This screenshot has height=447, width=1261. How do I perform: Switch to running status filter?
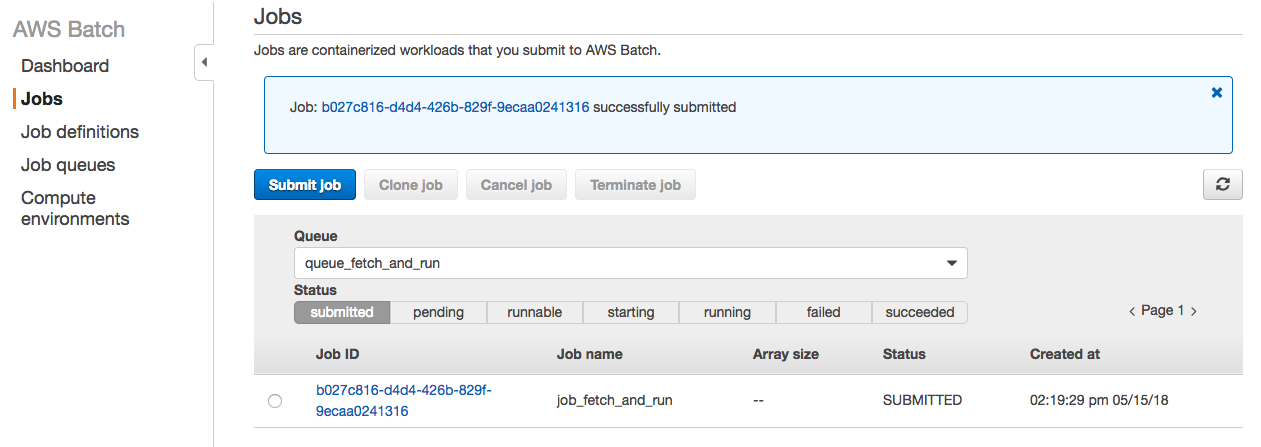(727, 312)
